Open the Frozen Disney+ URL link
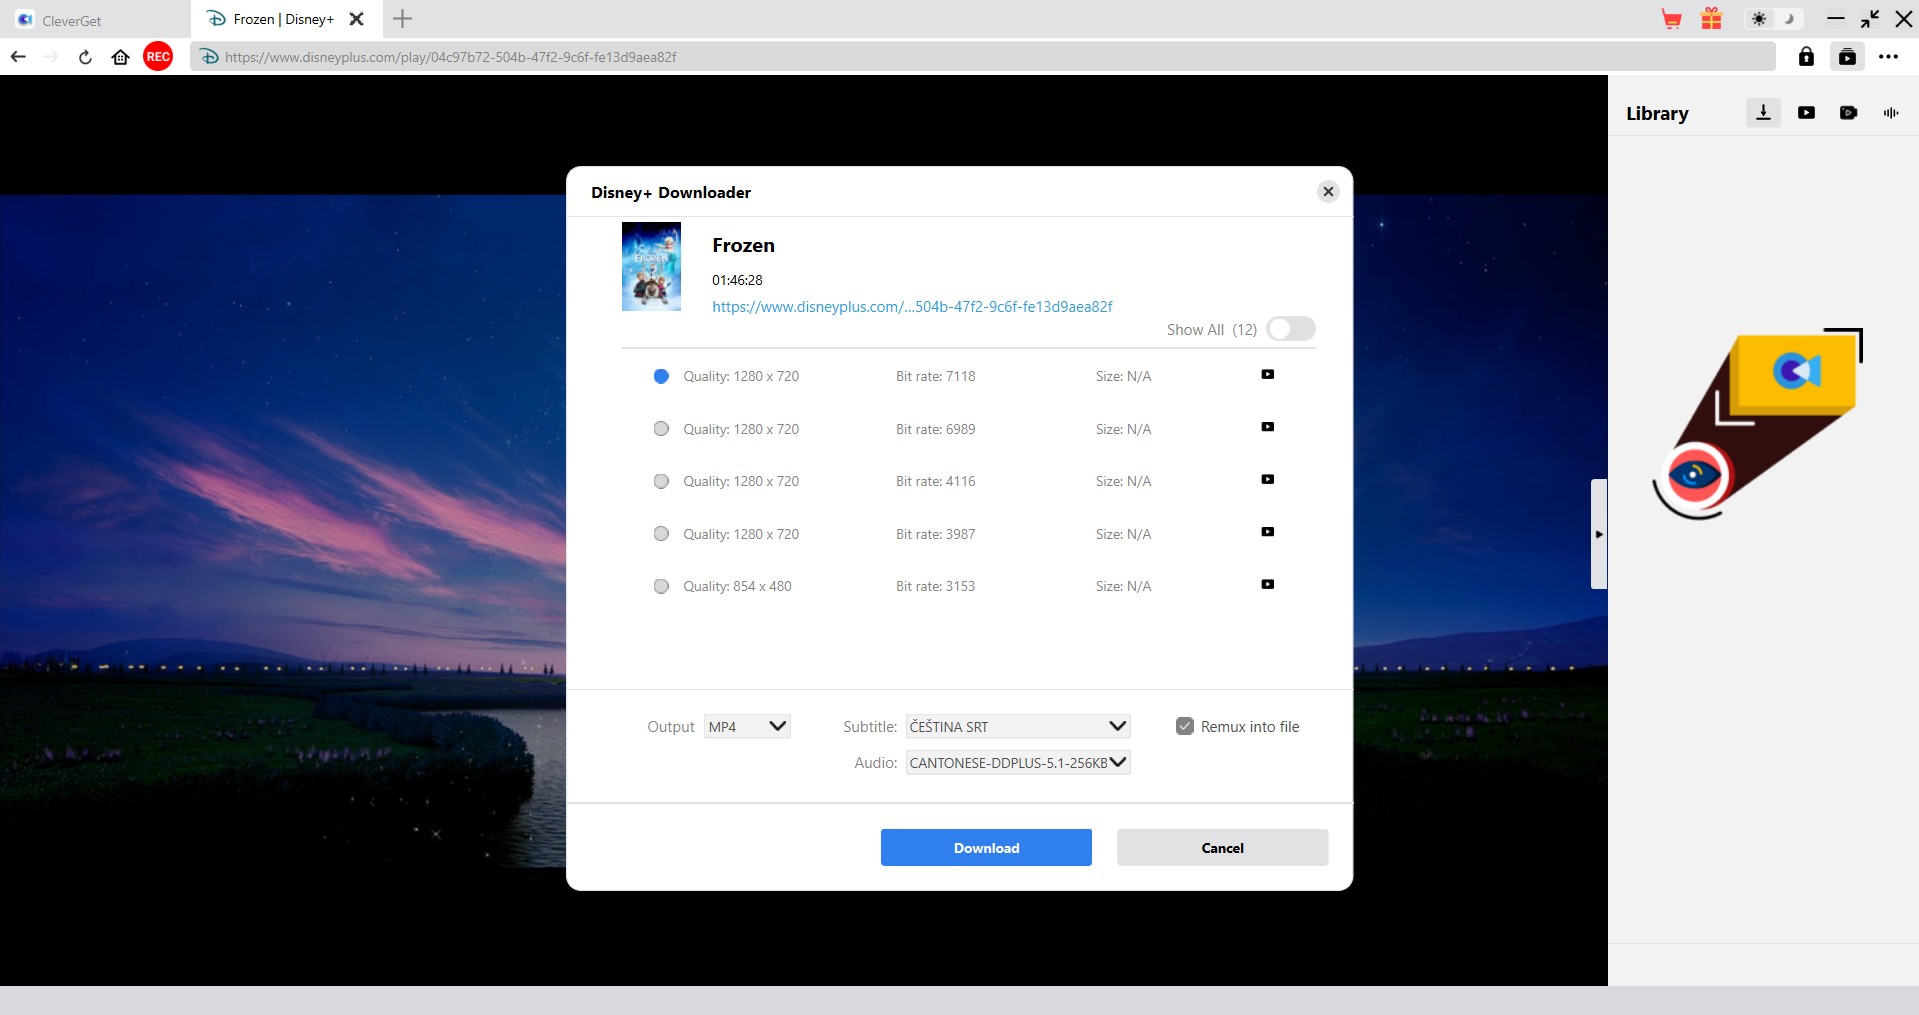The height and width of the screenshot is (1015, 1919). (x=912, y=307)
